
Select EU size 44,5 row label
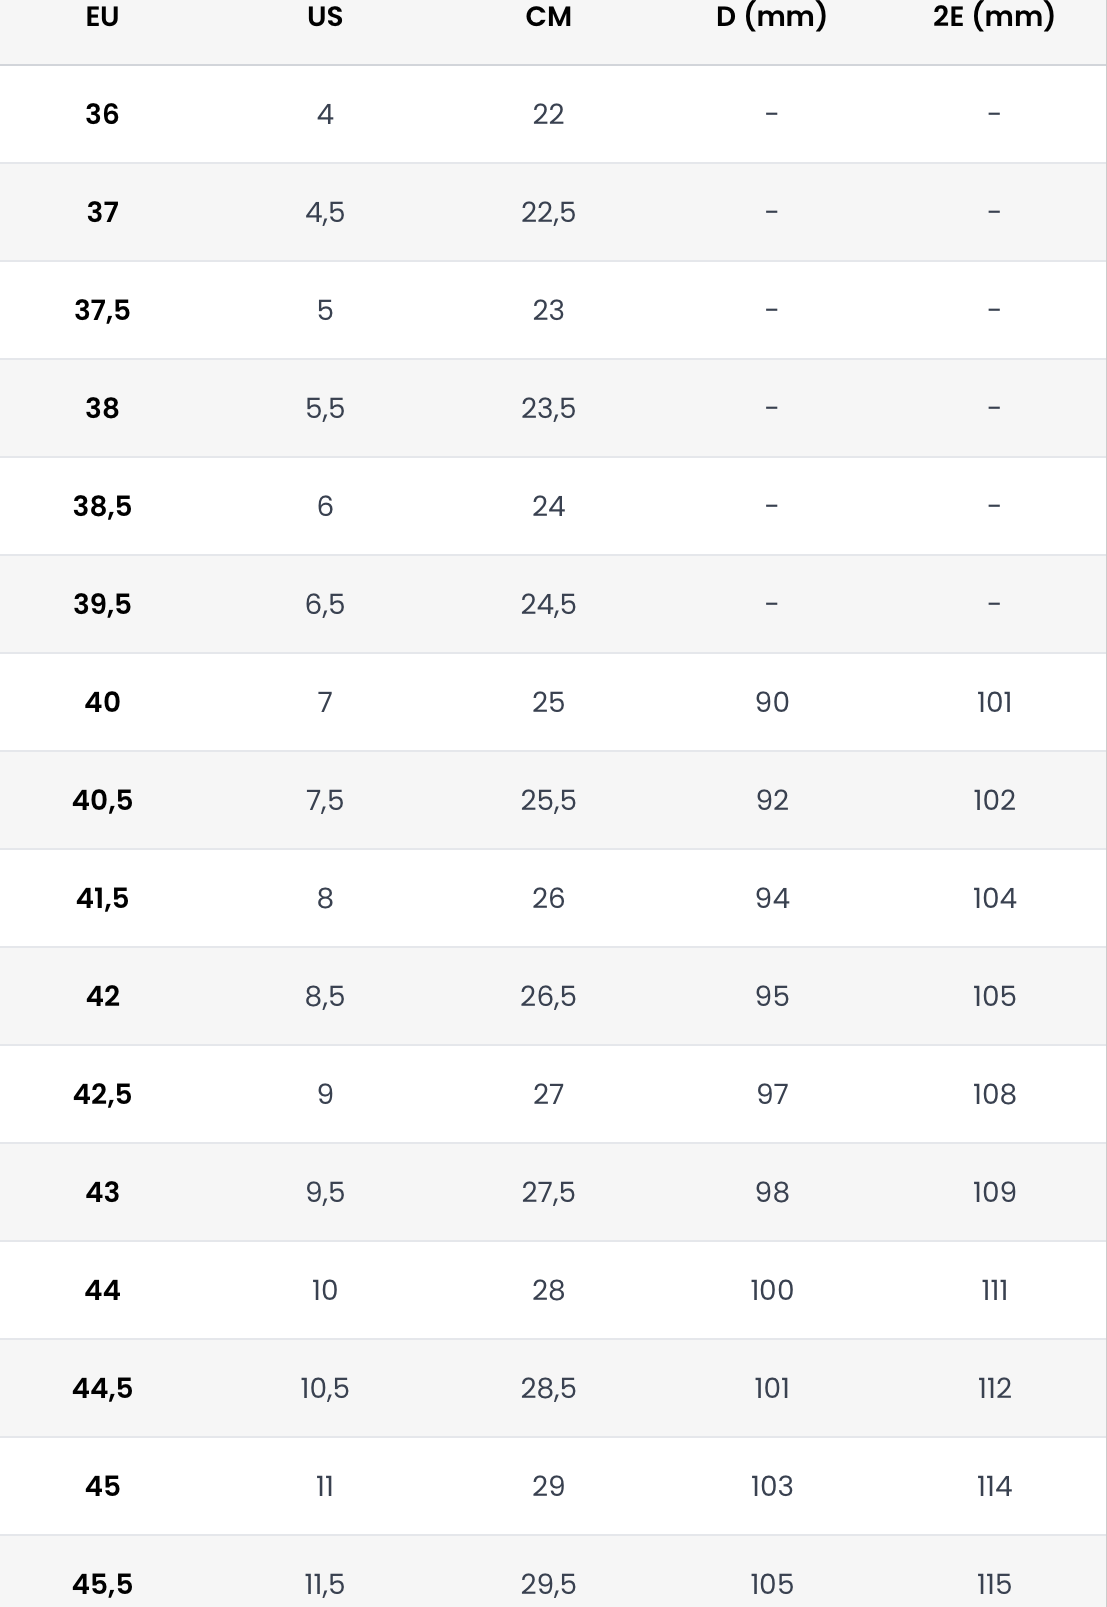[102, 1388]
